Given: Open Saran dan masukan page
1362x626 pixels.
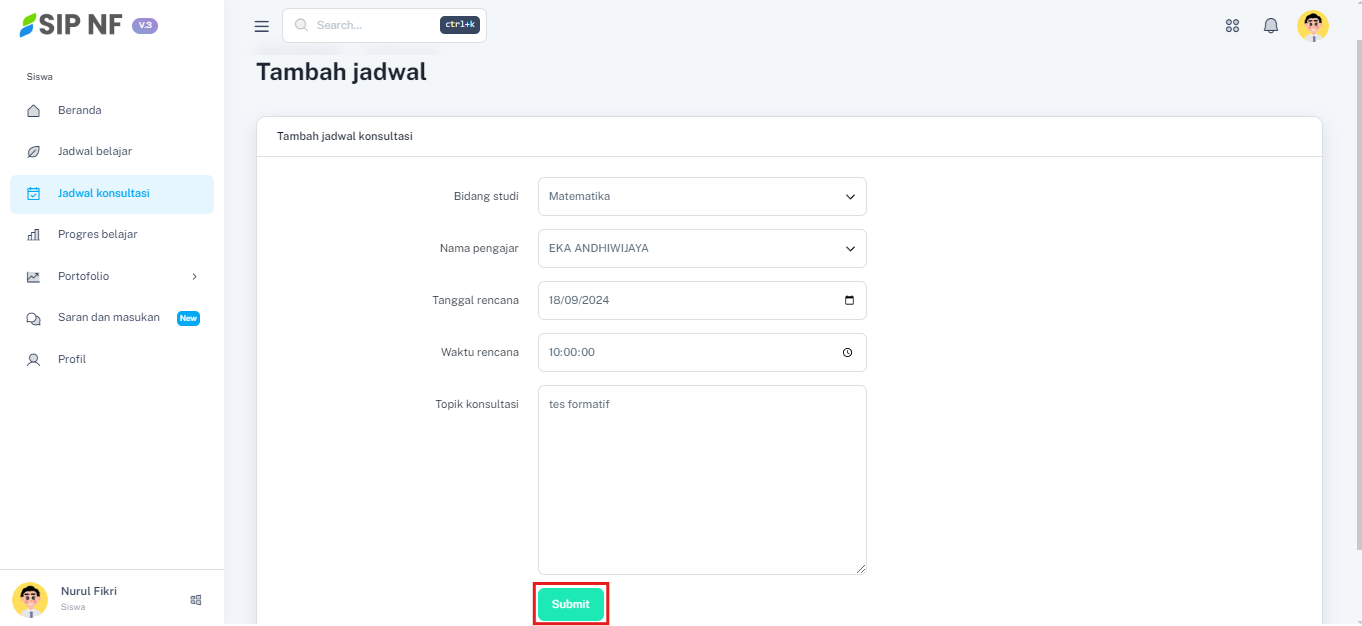Looking at the screenshot, I should (x=109, y=318).
